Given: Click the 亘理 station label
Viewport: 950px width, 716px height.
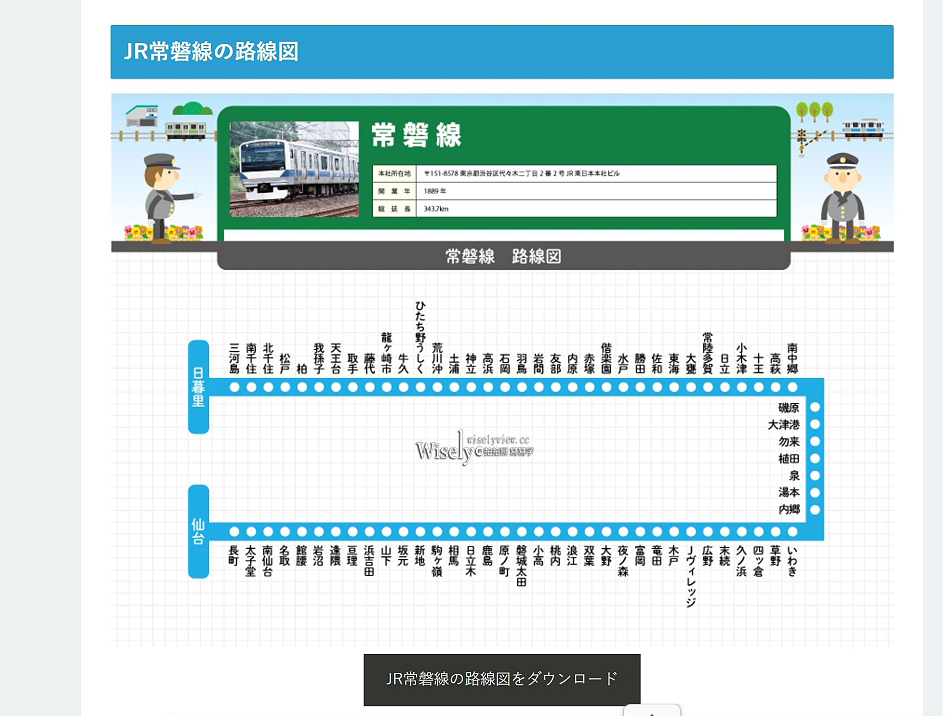Looking at the screenshot, I should pyautogui.click(x=353, y=555).
